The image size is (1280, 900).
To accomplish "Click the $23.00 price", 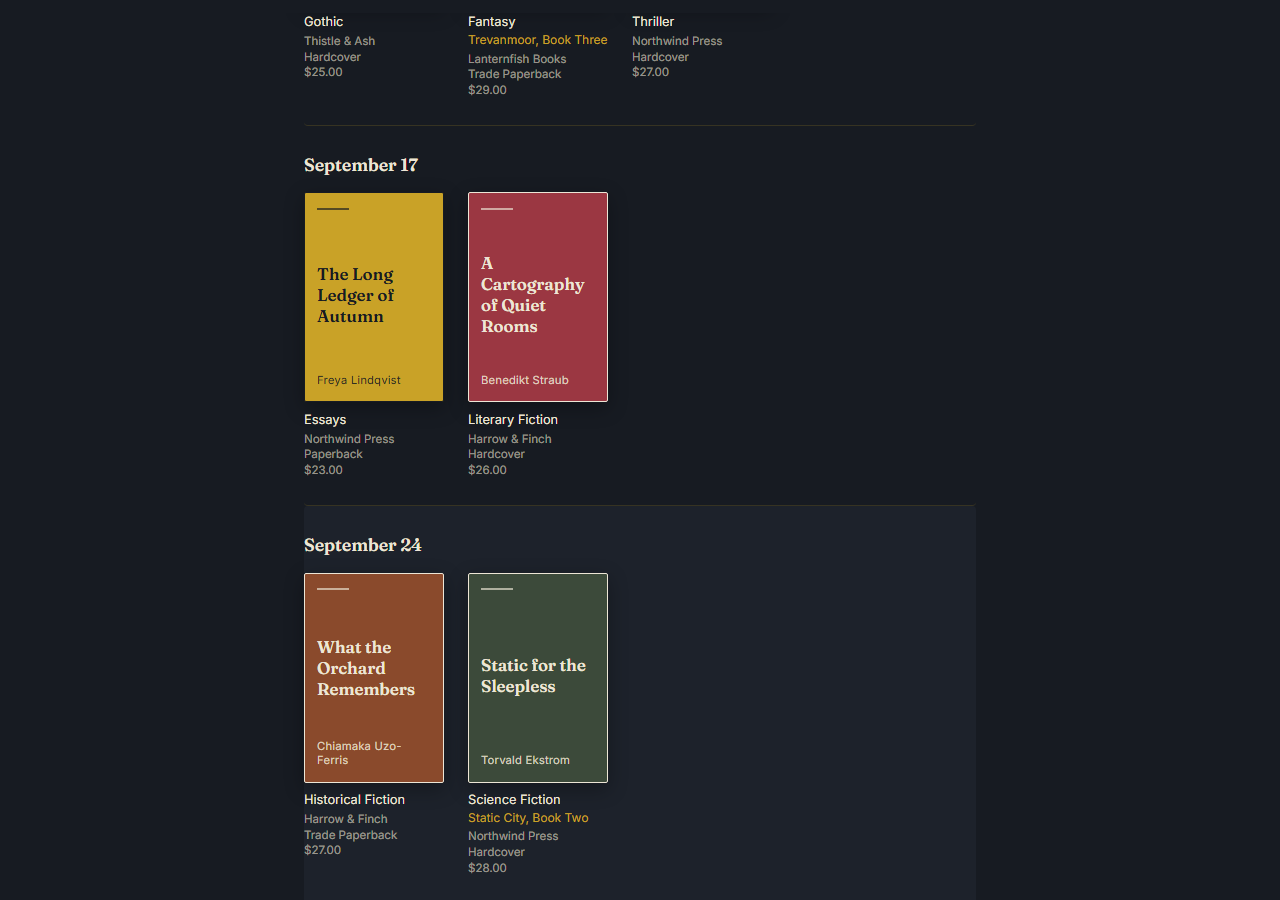I will pyautogui.click(x=323, y=470).
